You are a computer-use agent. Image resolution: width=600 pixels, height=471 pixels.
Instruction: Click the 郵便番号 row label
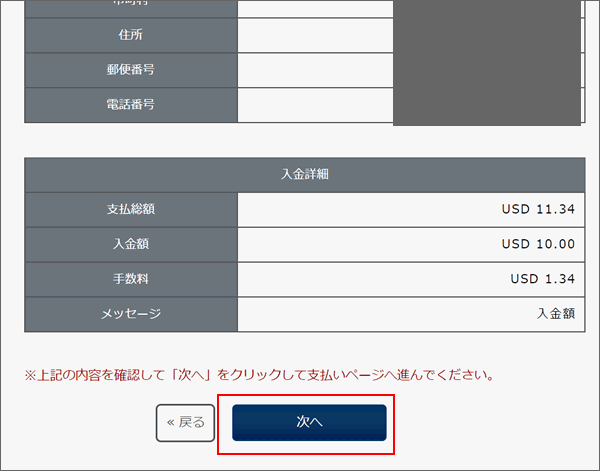point(131,70)
